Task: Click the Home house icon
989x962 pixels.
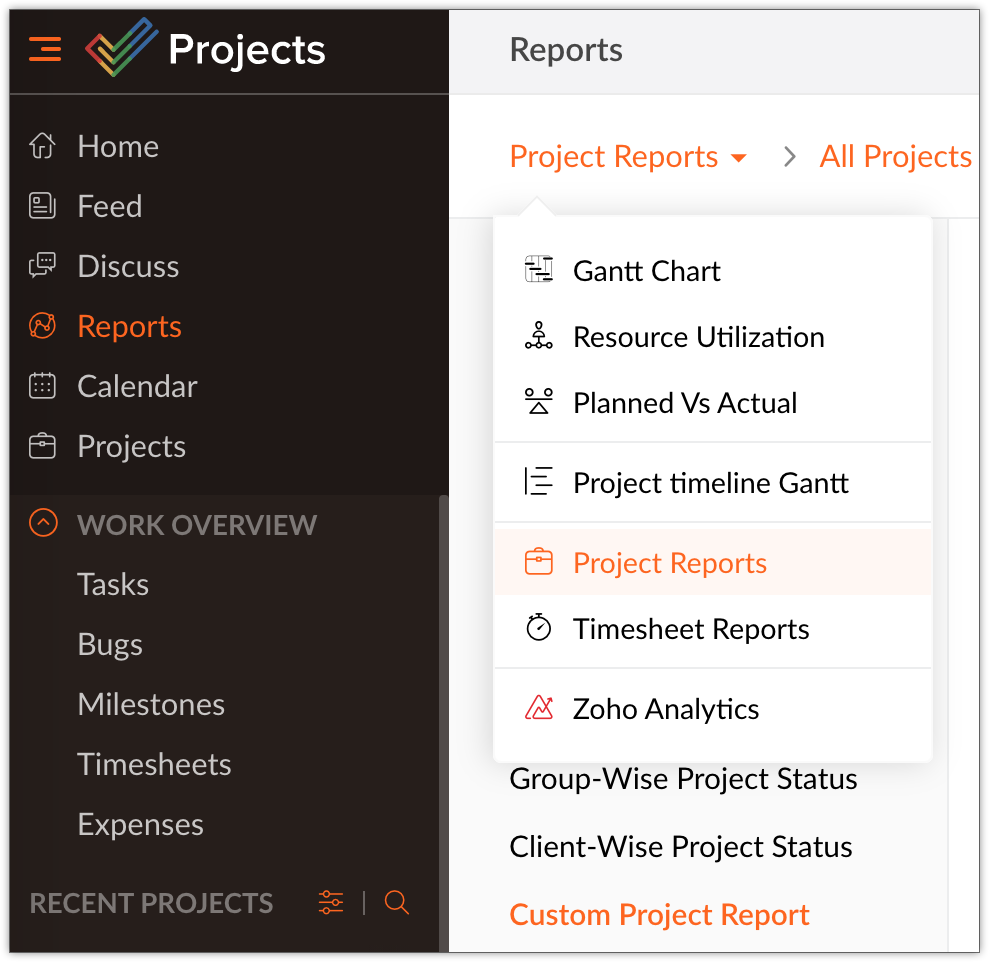Action: (x=42, y=146)
